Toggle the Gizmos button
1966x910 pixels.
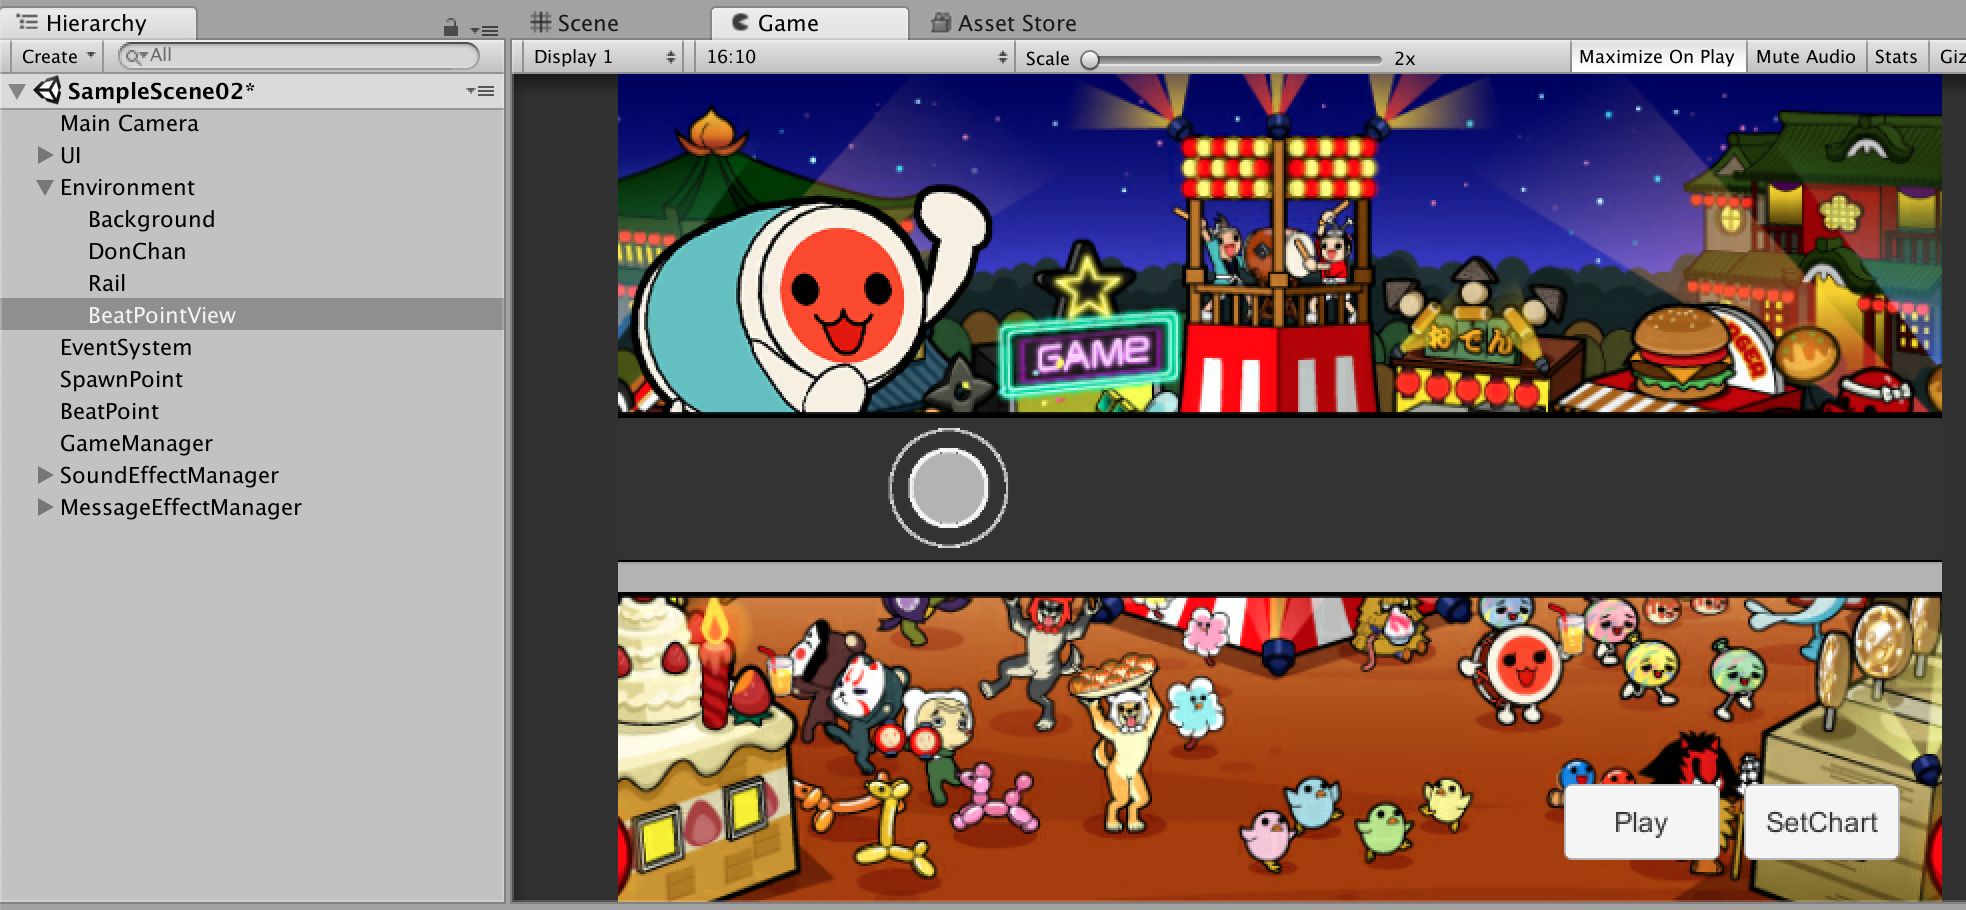tap(1950, 57)
